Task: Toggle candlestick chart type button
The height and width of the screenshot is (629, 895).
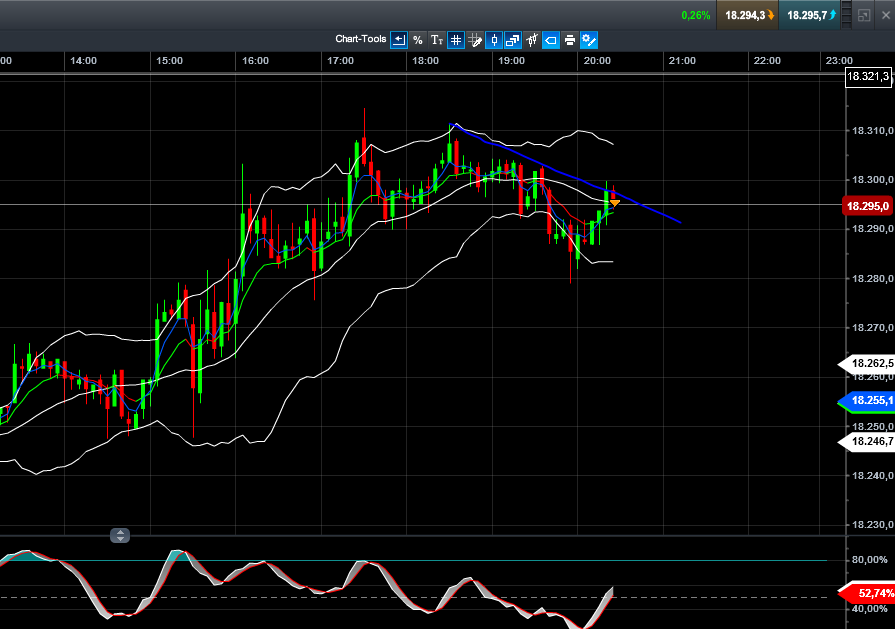Action: pyautogui.click(x=493, y=40)
